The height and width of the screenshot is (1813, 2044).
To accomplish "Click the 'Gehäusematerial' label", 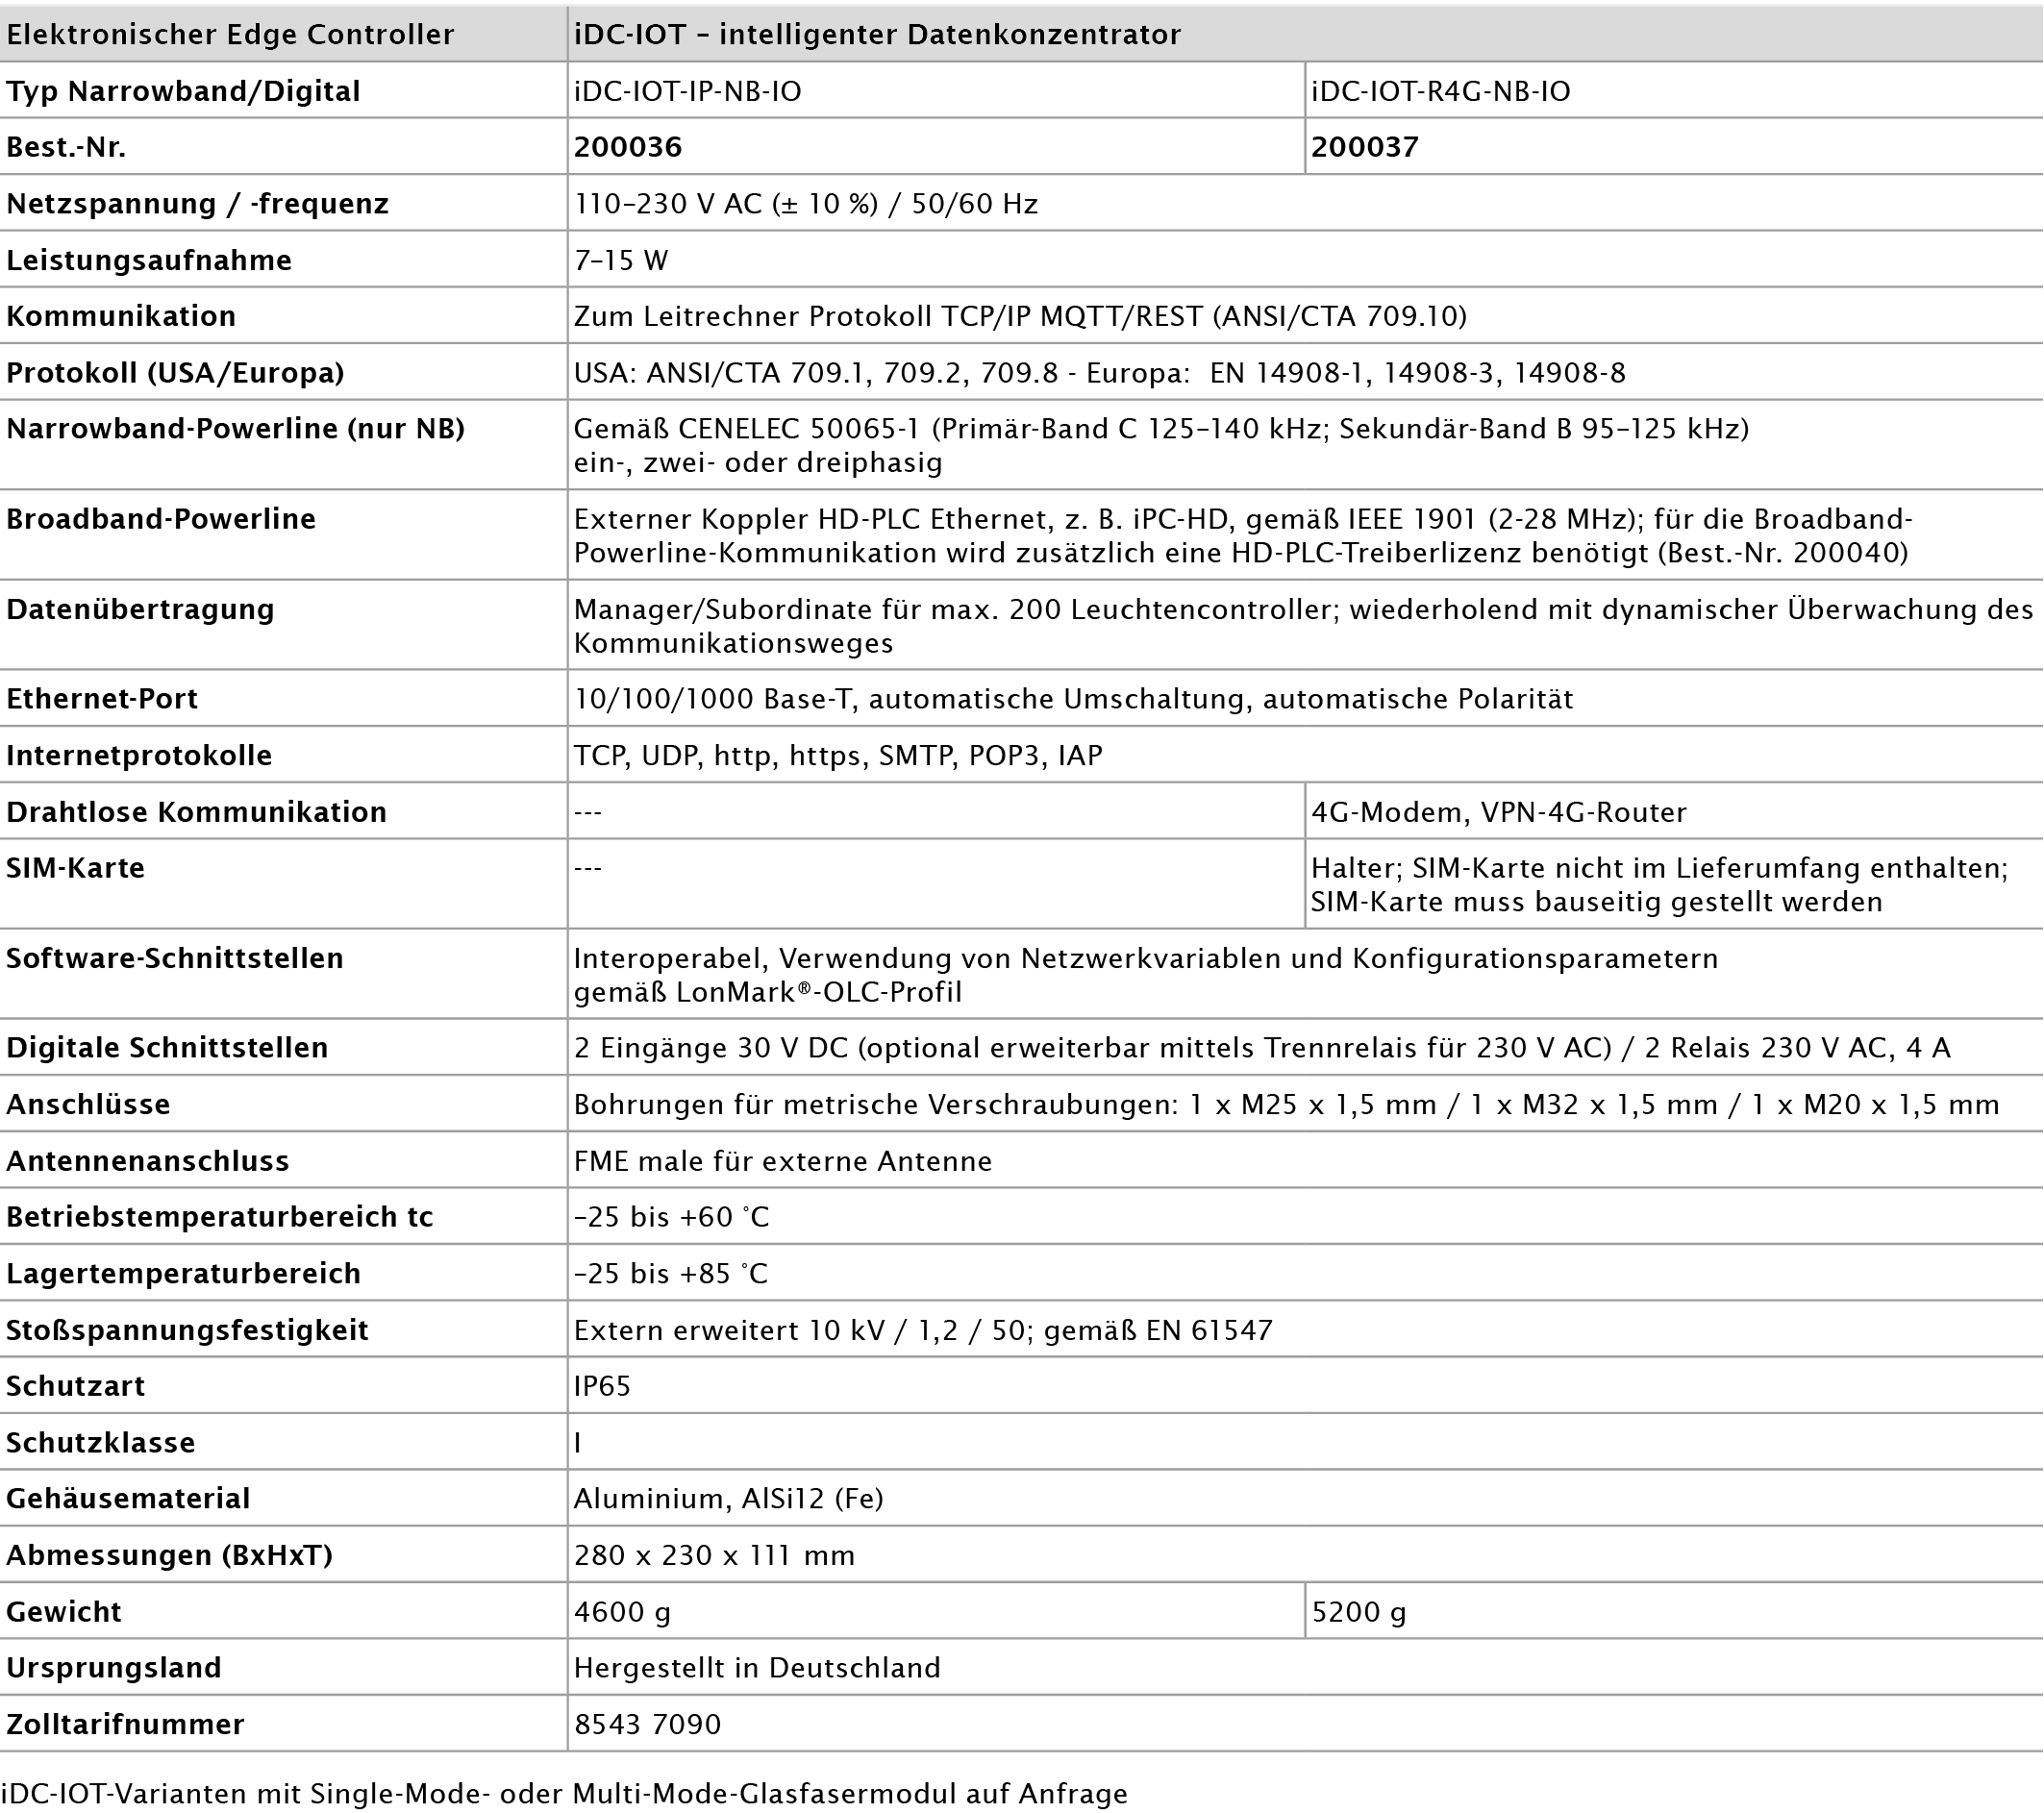I will point(128,1499).
